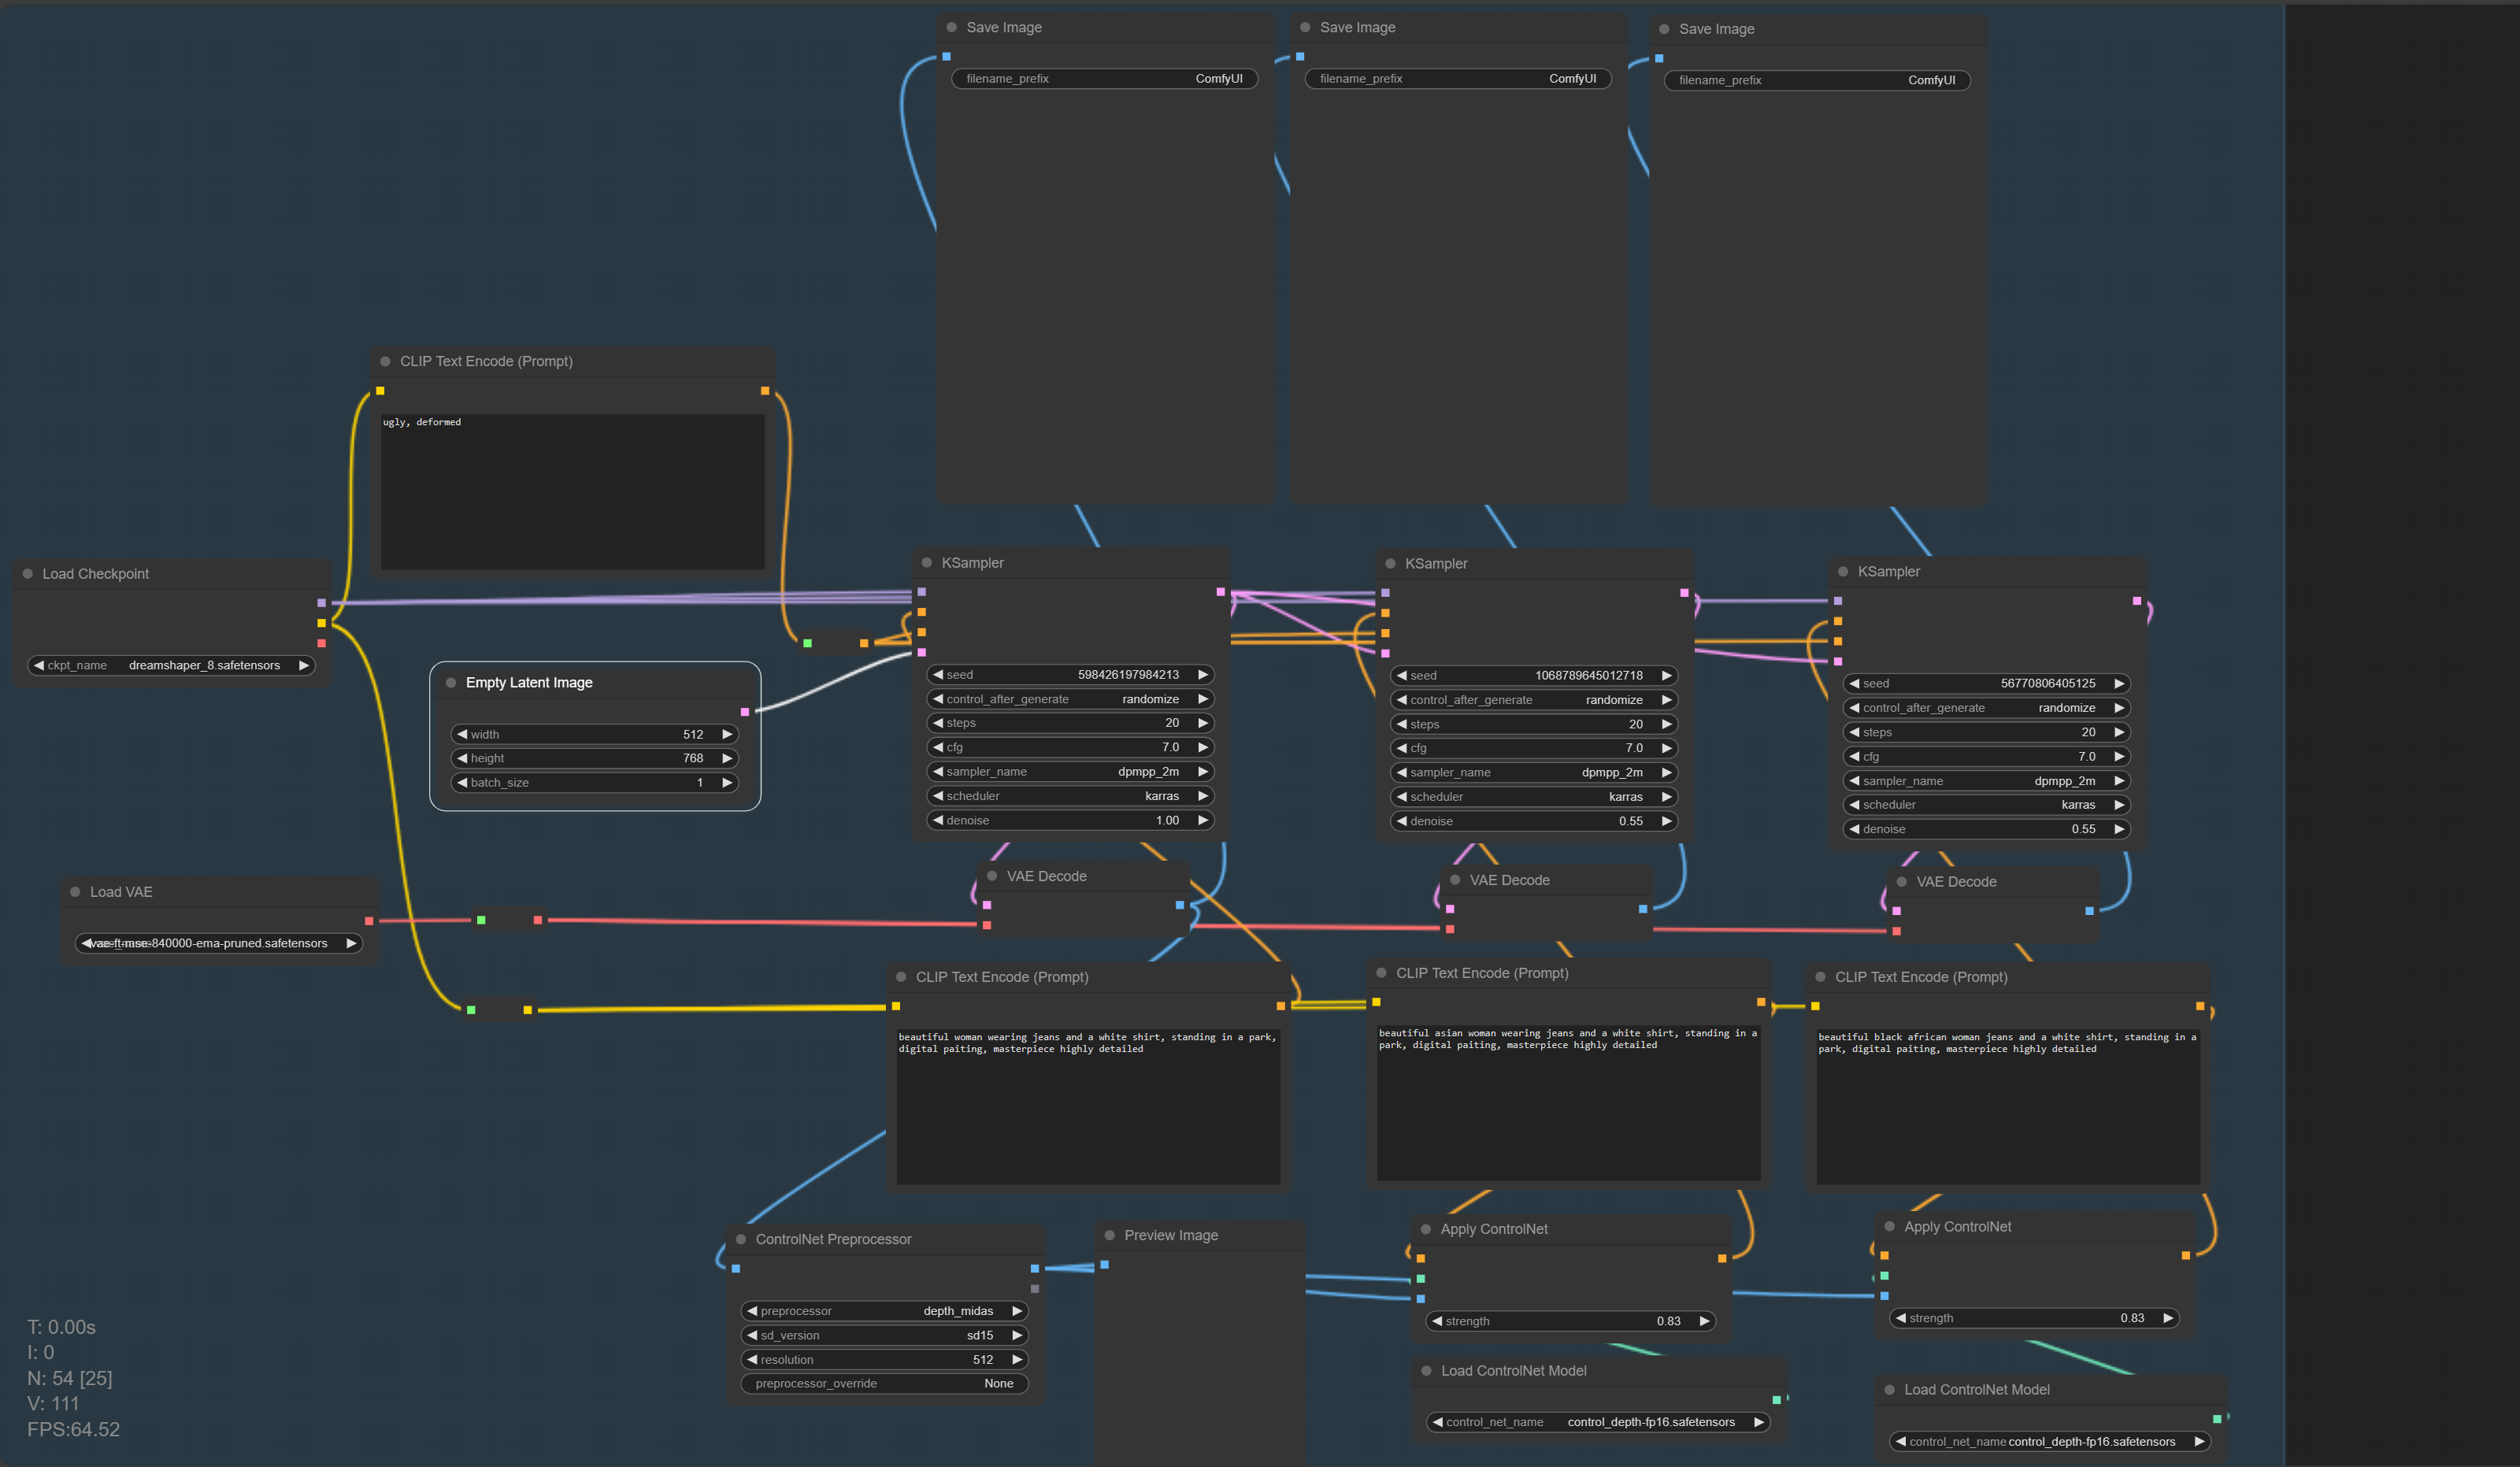
Task: Increase steps with the right arrow on first KSampler
Action: point(1203,722)
